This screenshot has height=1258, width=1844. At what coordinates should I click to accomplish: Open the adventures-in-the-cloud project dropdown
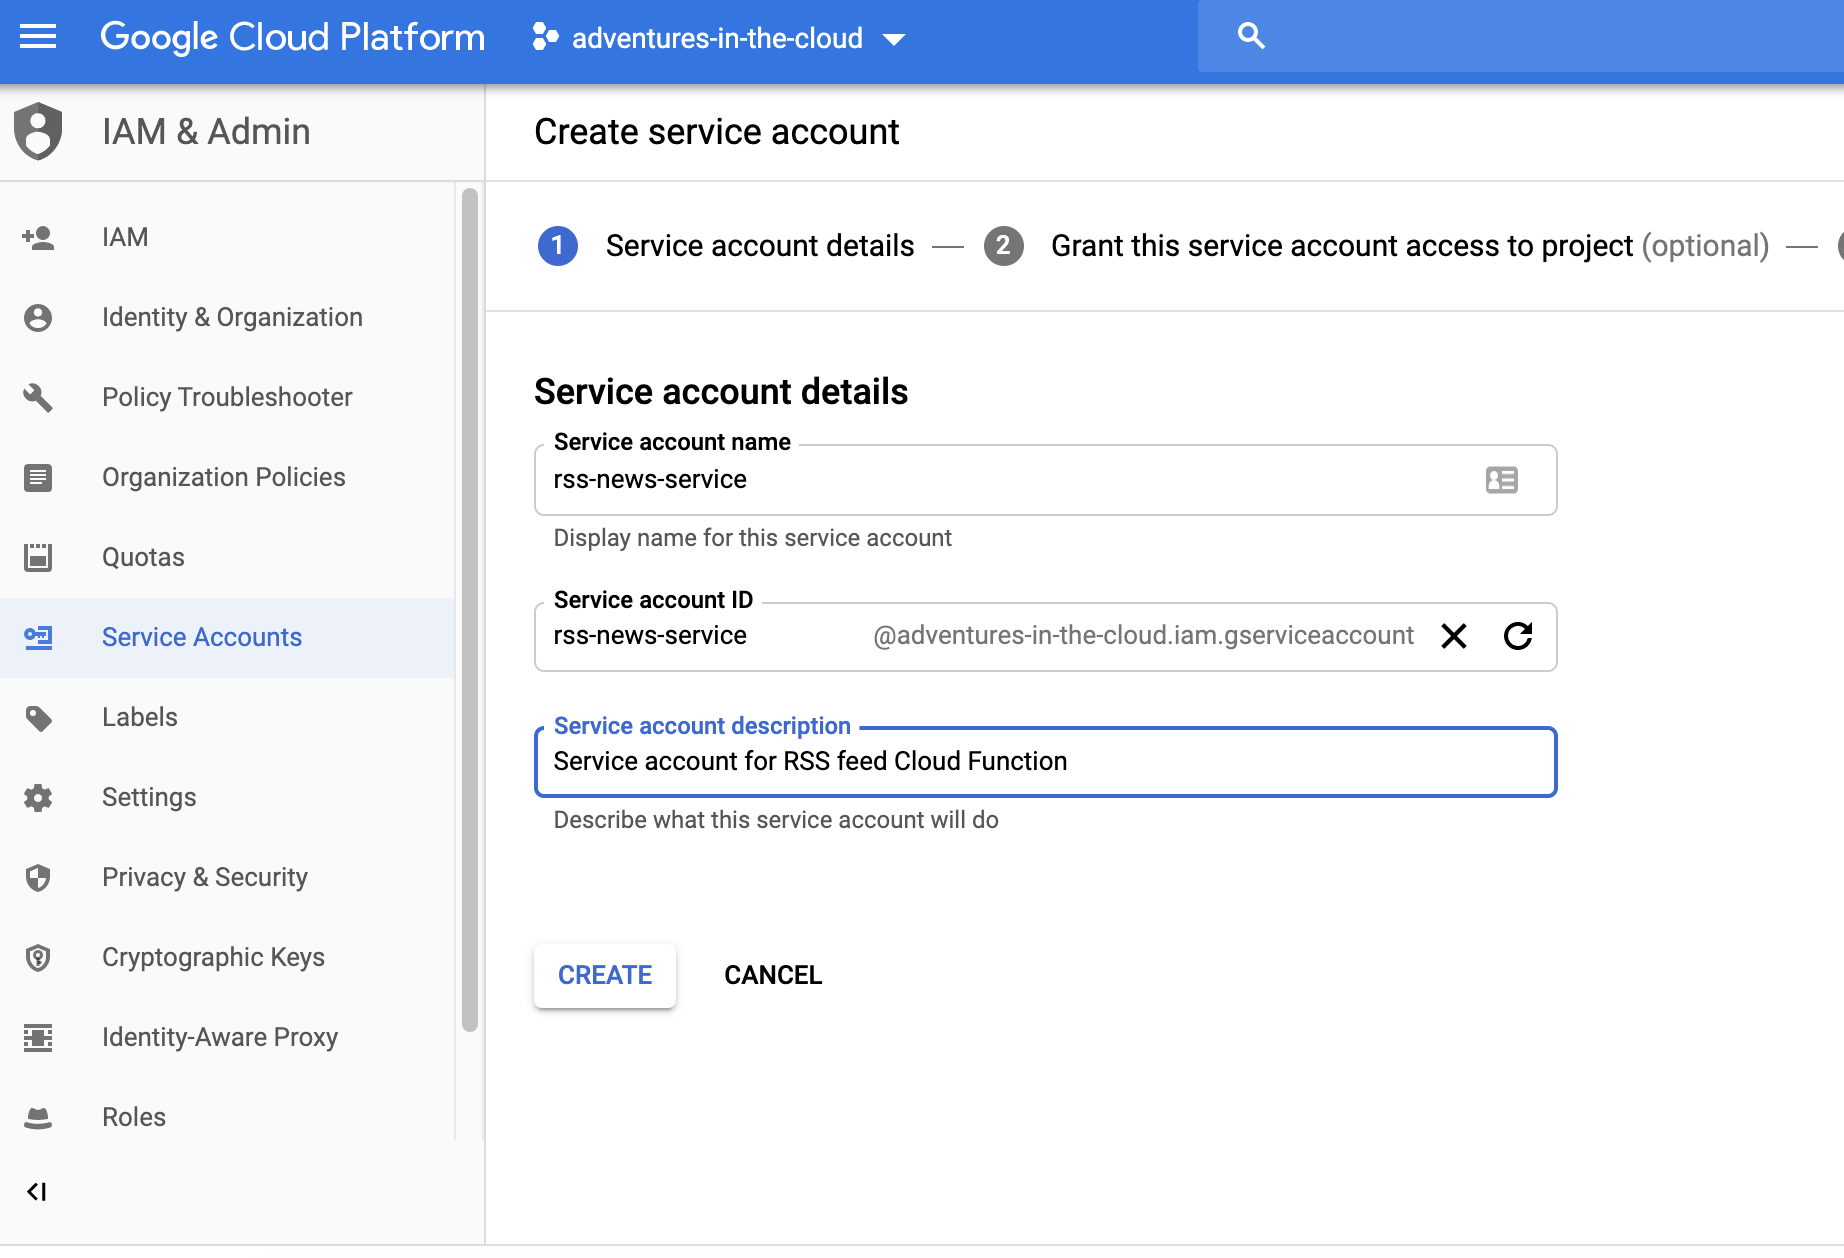point(720,39)
